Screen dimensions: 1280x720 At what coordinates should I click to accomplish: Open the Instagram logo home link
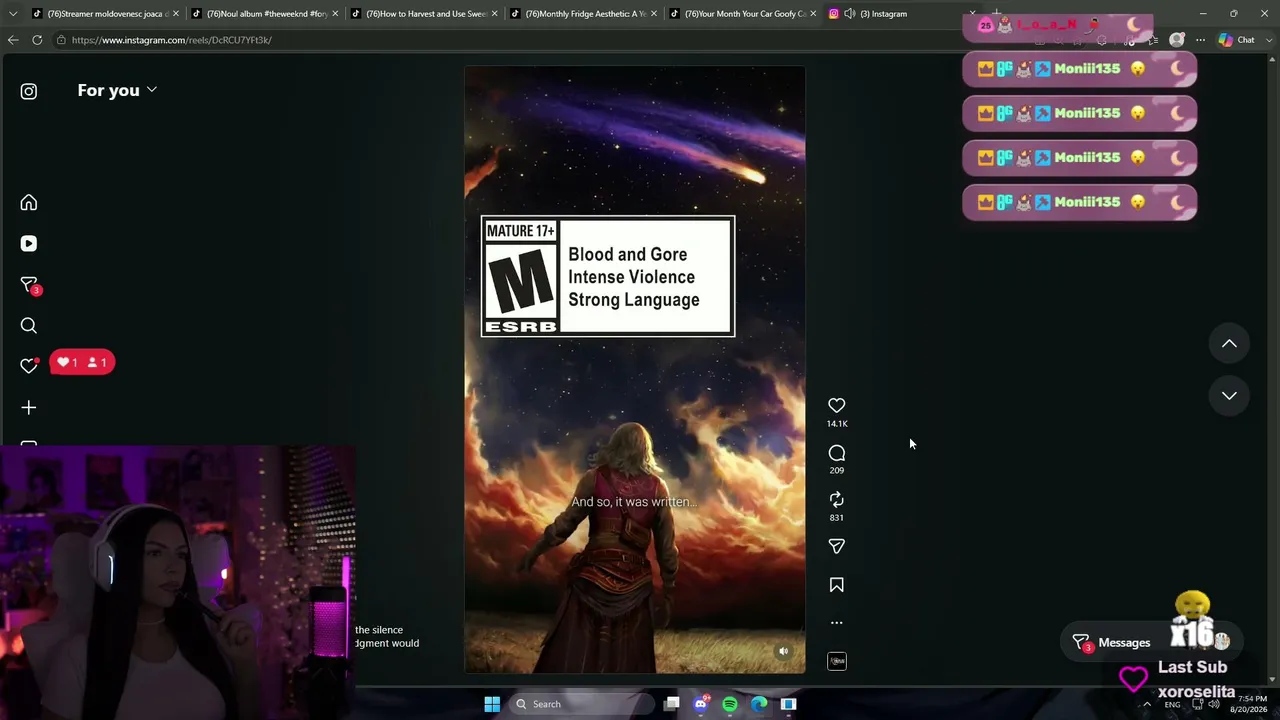point(29,91)
